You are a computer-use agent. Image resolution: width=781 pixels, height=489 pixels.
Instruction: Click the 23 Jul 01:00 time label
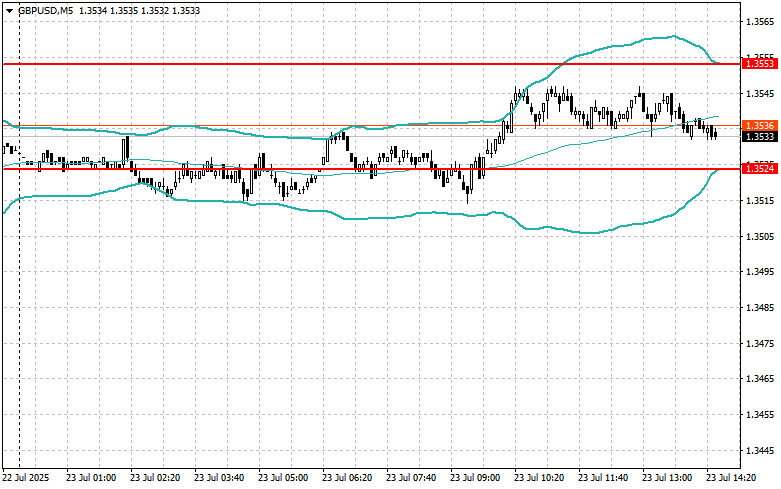pyautogui.click(x=91, y=478)
